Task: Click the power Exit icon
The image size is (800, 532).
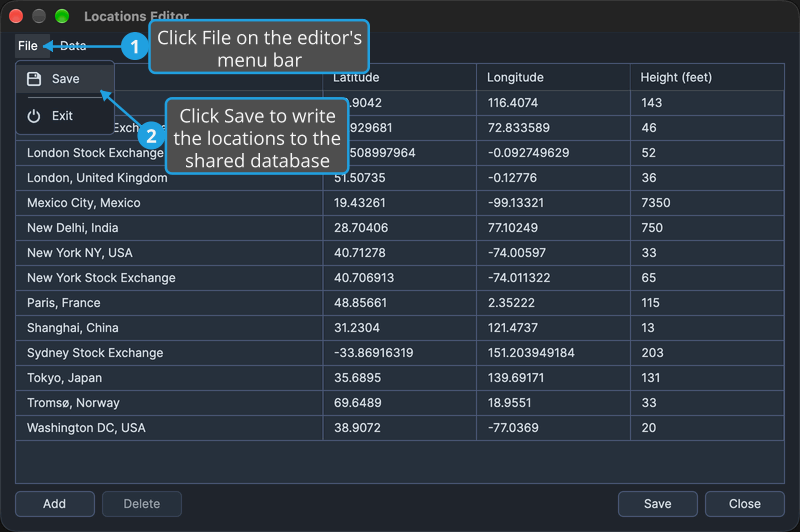Action: (x=34, y=116)
